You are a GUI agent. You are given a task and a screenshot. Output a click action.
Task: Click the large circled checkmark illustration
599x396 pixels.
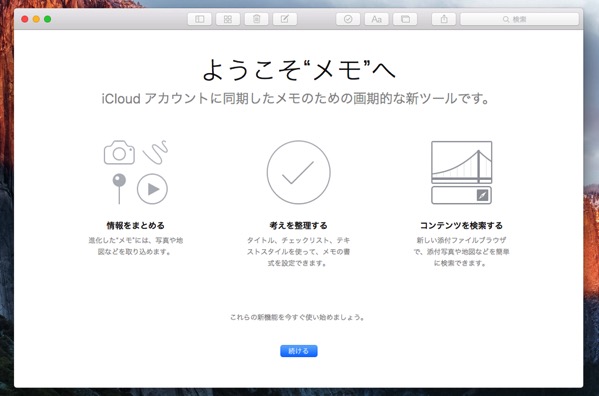pyautogui.click(x=299, y=172)
